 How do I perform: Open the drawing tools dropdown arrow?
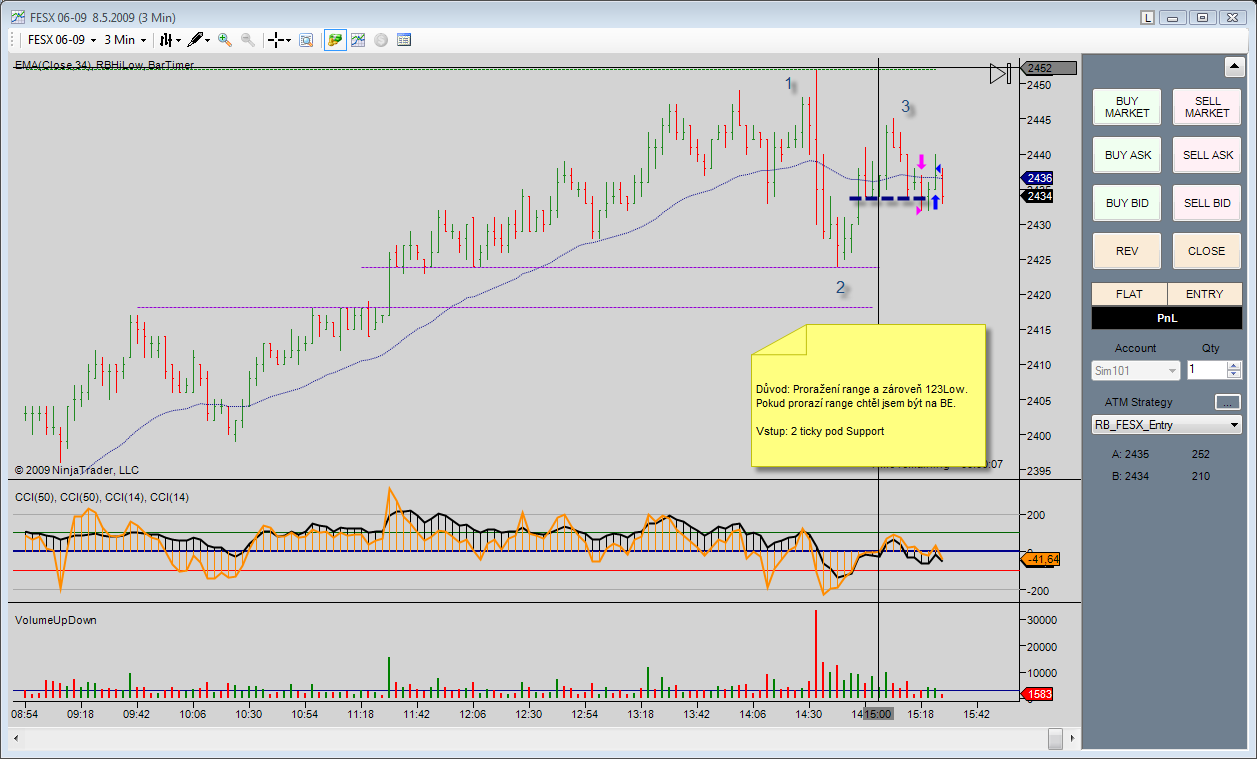pos(208,40)
